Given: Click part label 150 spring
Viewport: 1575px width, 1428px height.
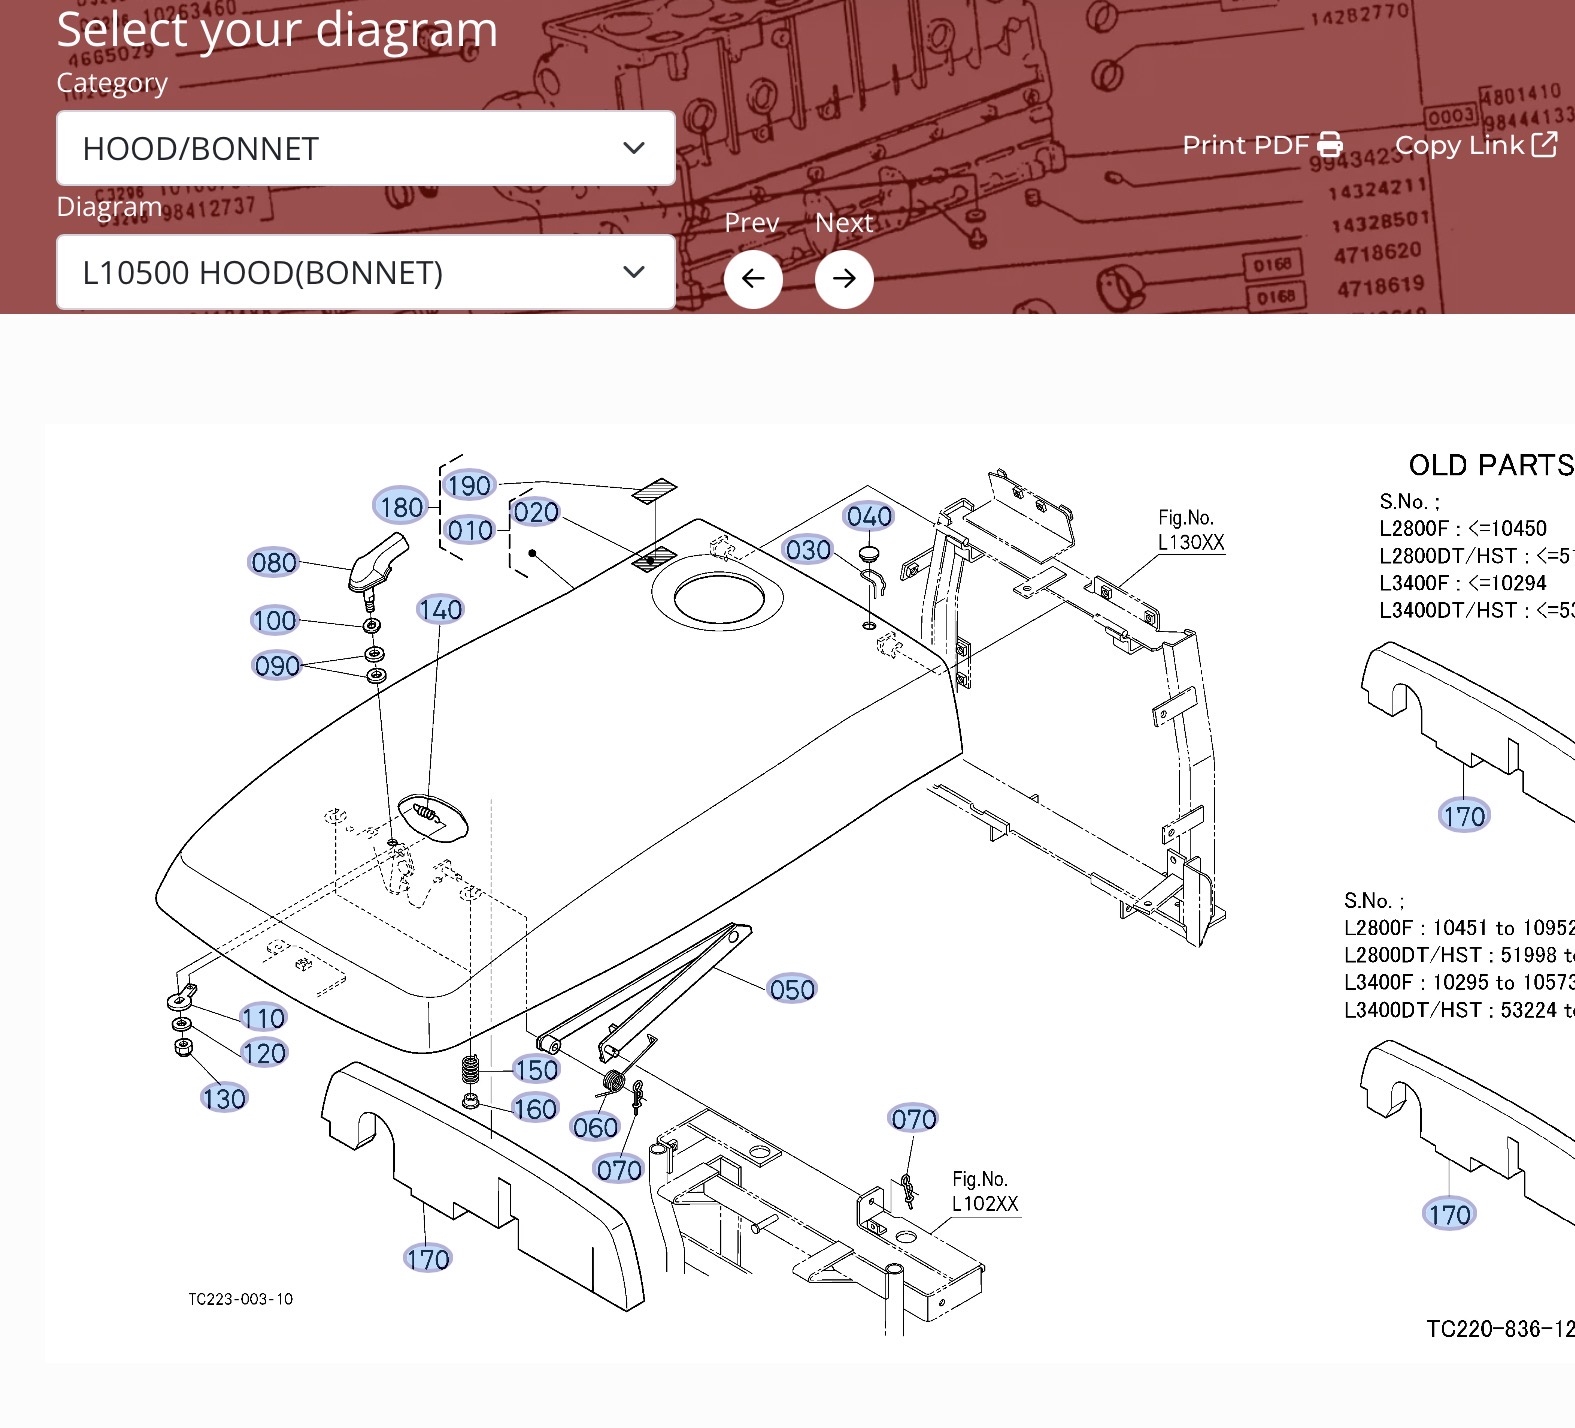Looking at the screenshot, I should [536, 1070].
